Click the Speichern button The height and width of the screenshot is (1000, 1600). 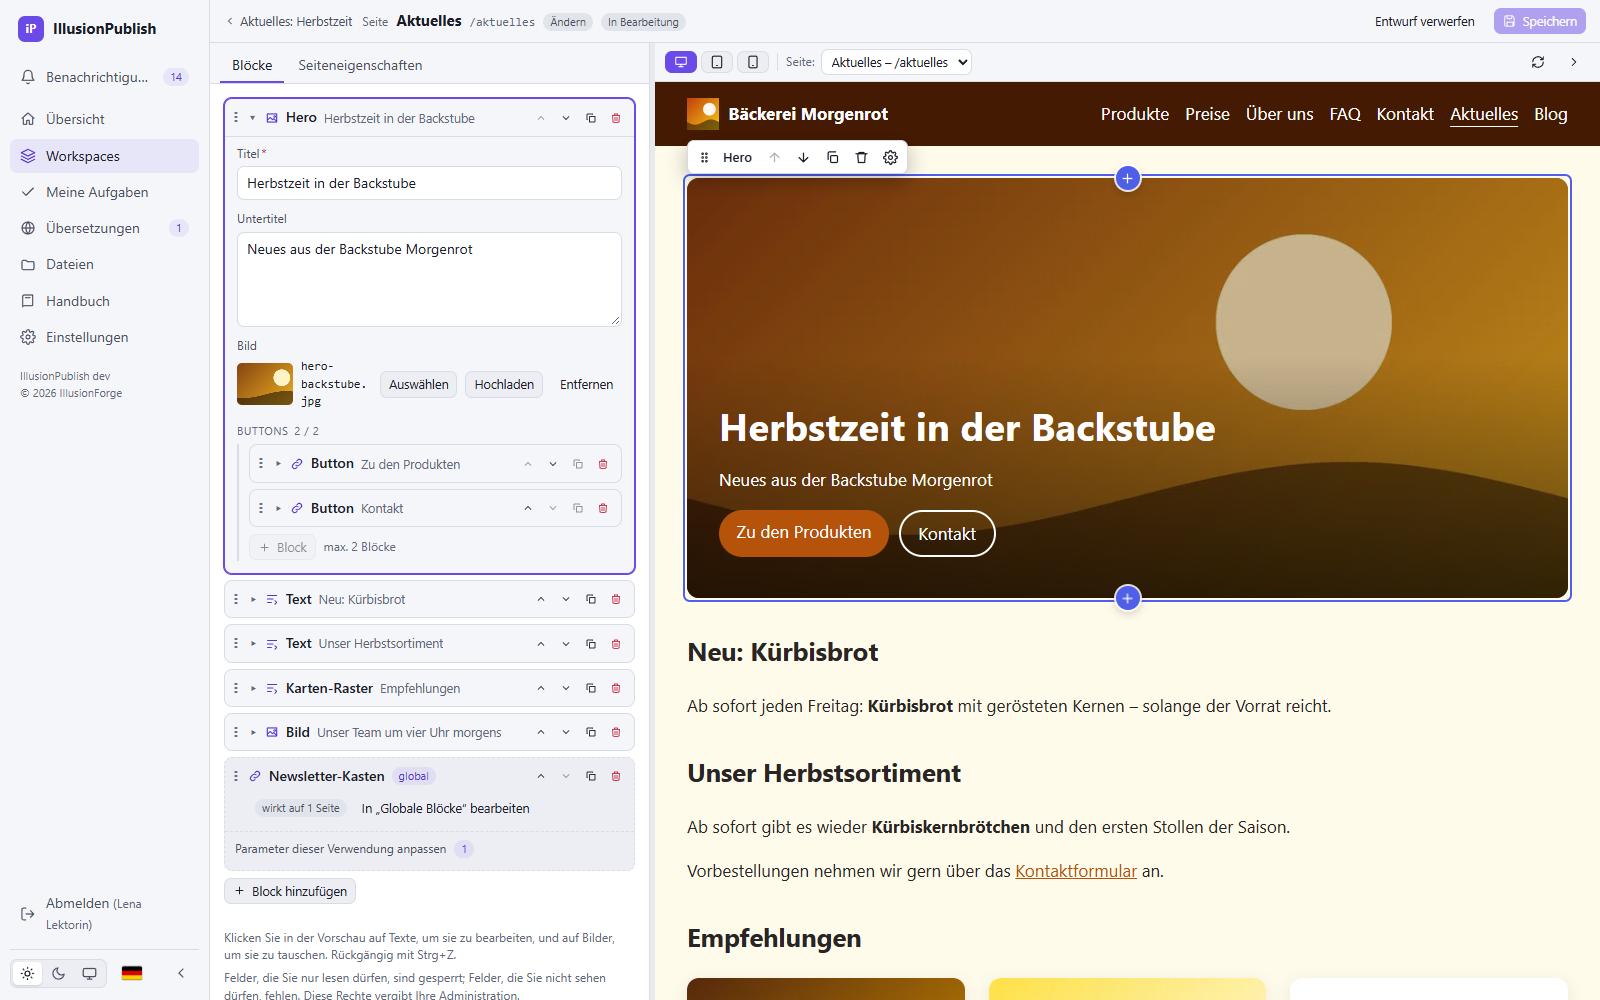coord(1540,21)
